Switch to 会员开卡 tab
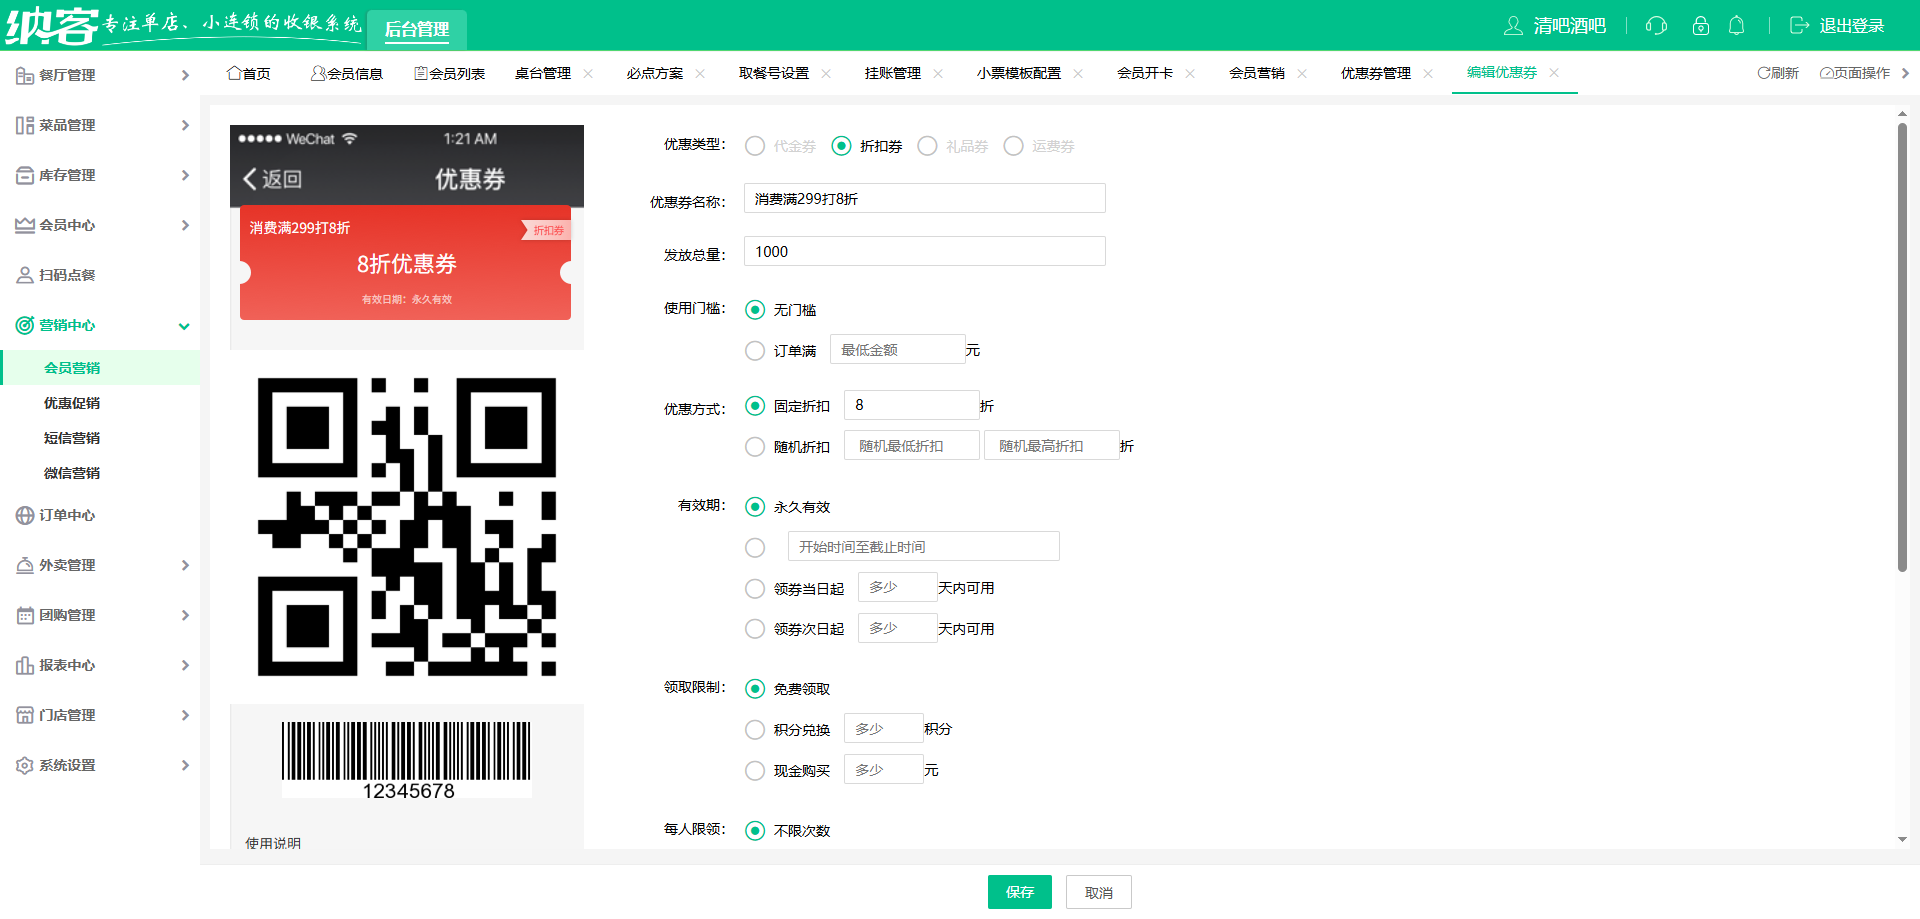The height and width of the screenshot is (919, 1920). coord(1145,73)
